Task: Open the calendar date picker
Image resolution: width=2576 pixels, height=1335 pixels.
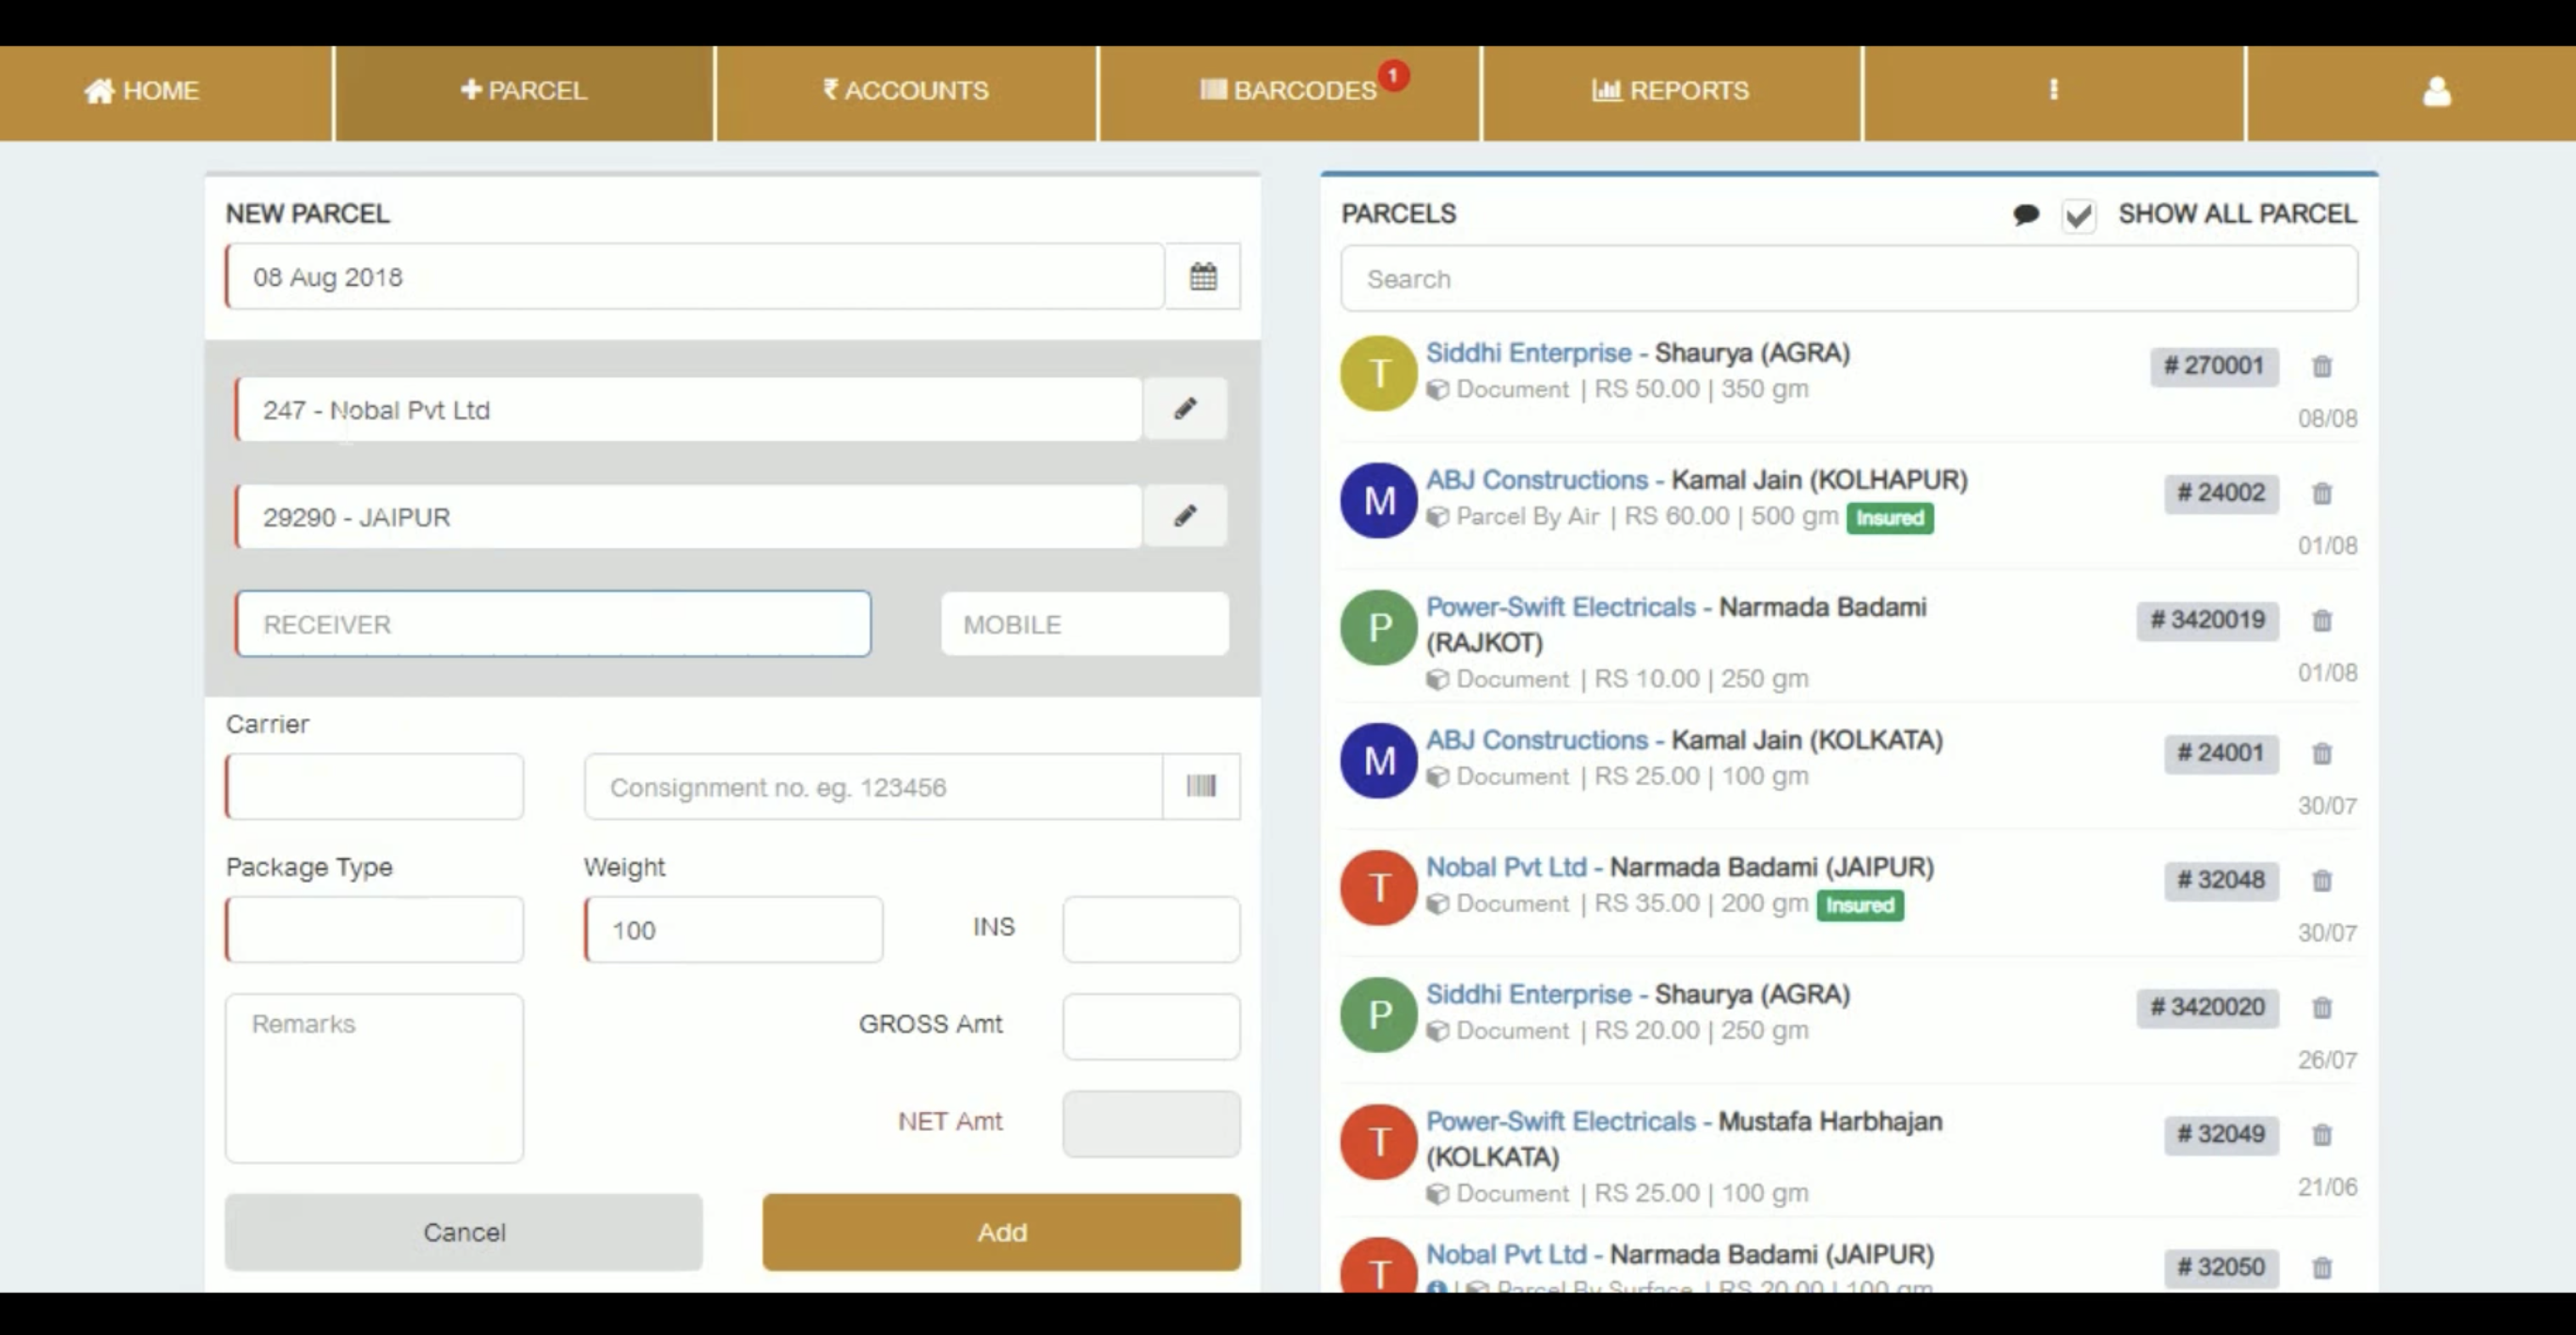Action: click(1204, 277)
